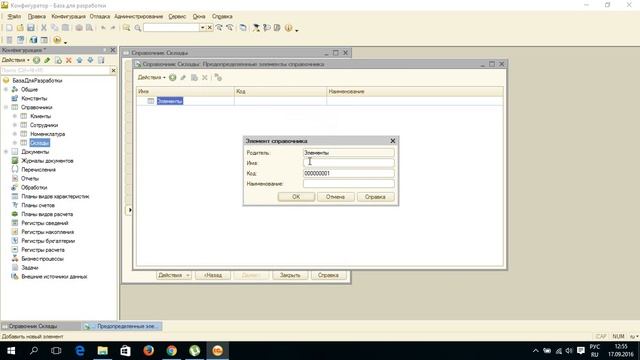
Task: Click the yellow exclamation help icon in toolbar
Action: coord(289,28)
